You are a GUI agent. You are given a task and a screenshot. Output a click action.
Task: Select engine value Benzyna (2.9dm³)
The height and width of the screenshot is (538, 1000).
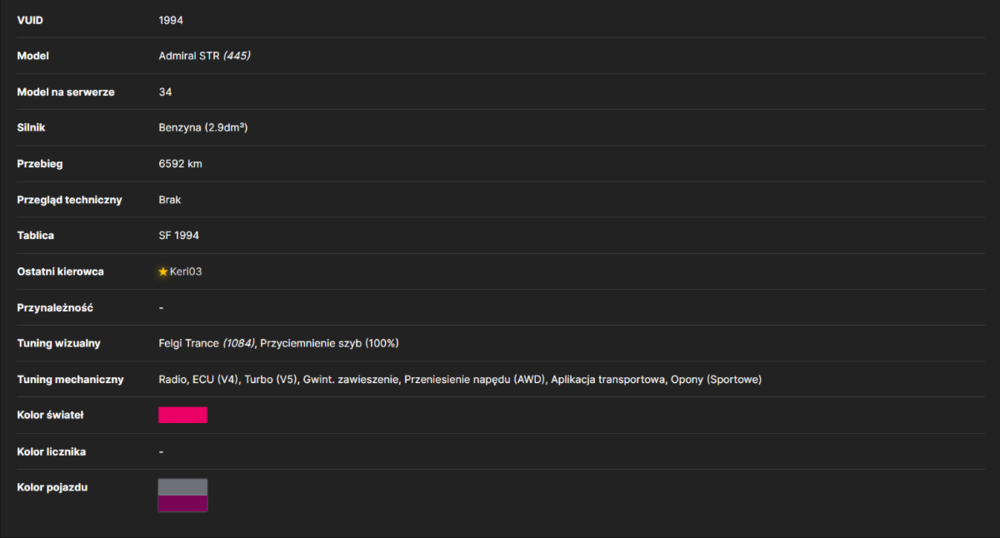tap(203, 127)
